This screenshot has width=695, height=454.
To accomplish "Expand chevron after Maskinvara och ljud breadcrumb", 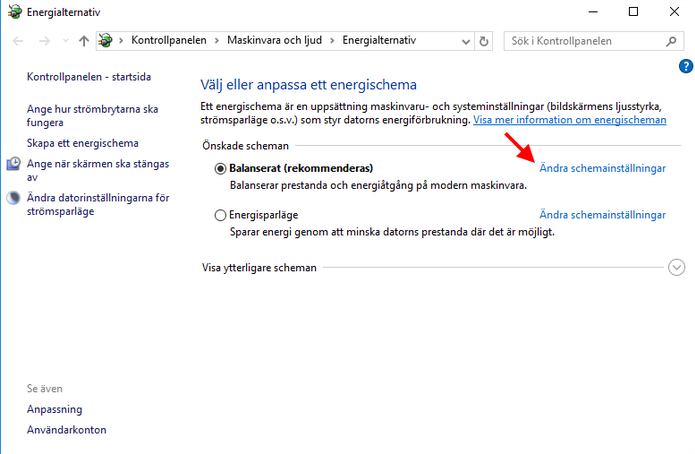I will (x=332, y=41).
